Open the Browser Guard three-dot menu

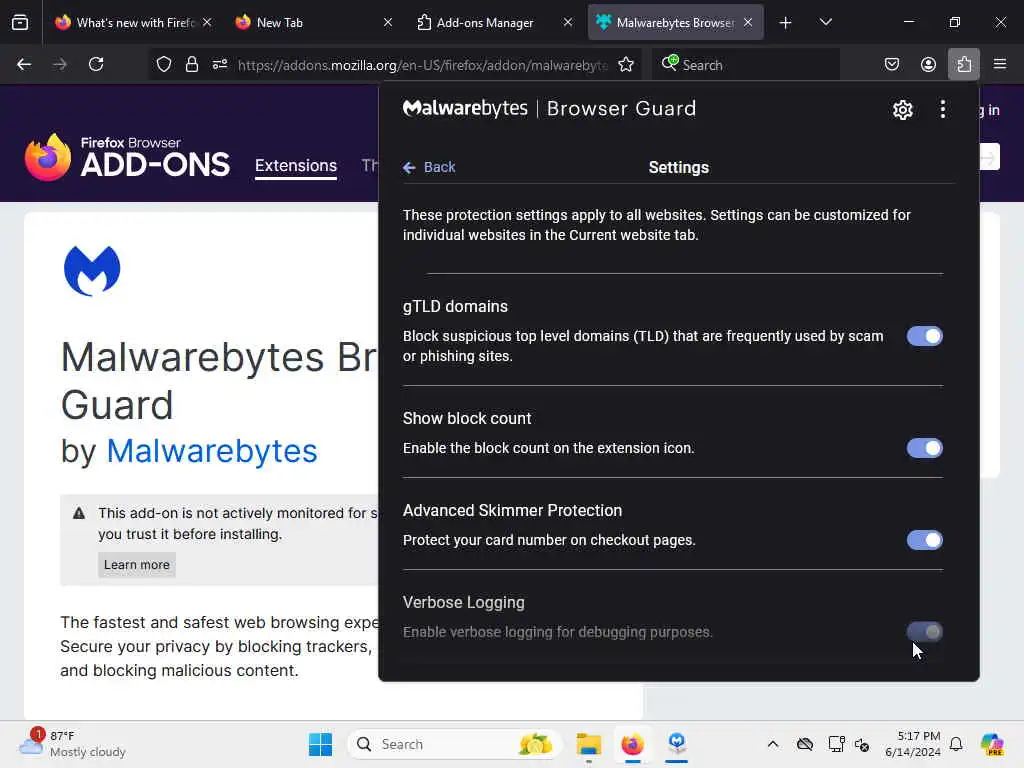click(942, 109)
